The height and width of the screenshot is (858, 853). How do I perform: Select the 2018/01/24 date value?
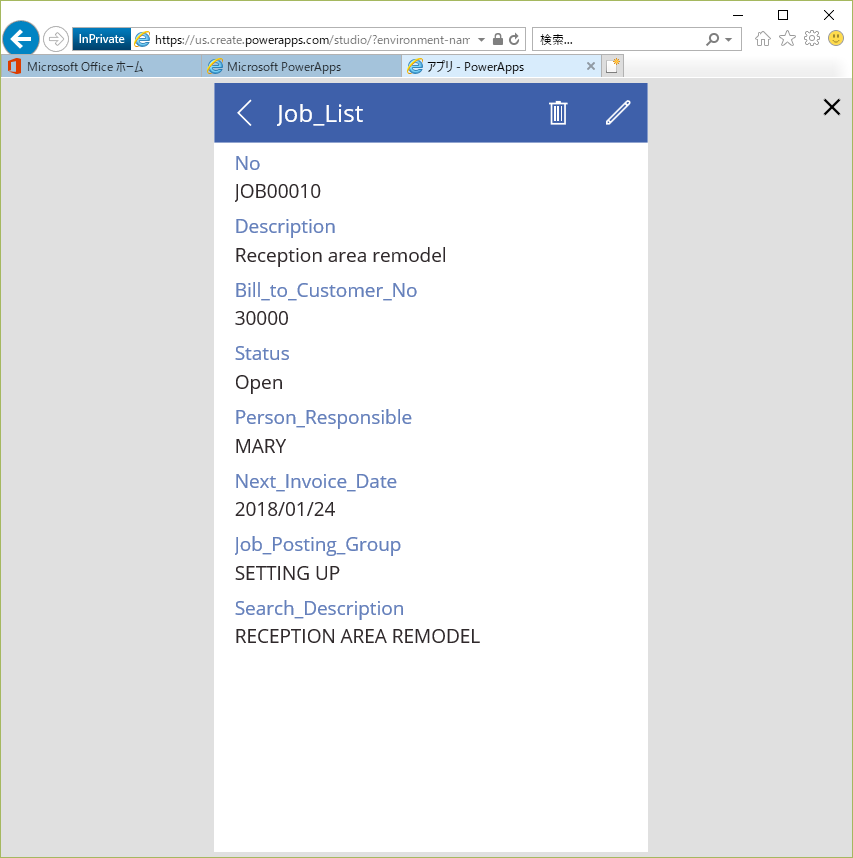(285, 509)
